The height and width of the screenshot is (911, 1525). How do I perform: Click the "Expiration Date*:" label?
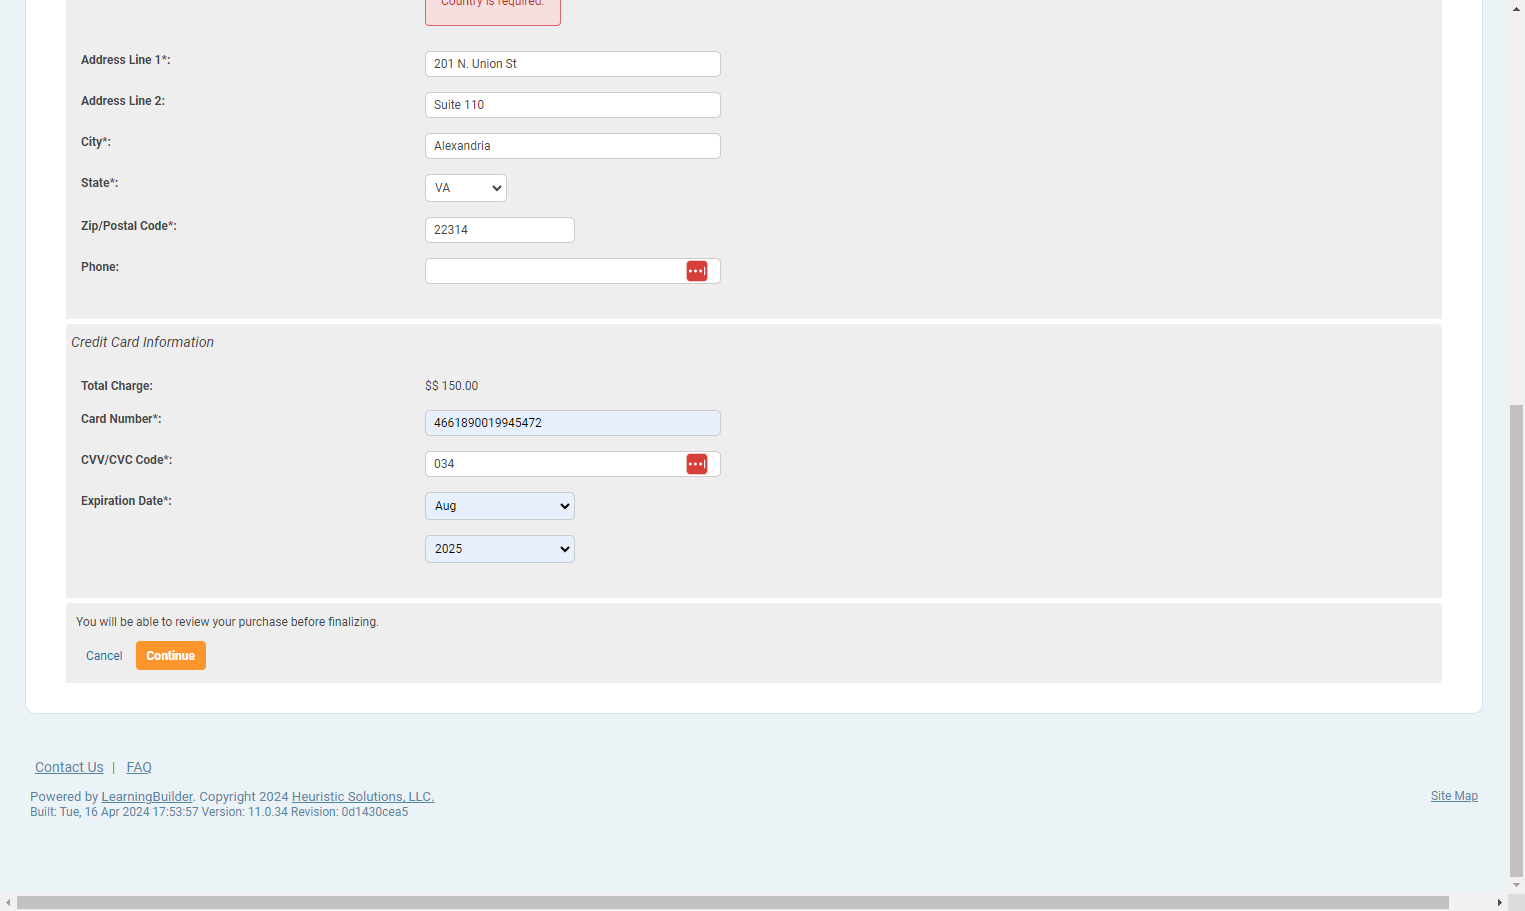click(x=126, y=501)
